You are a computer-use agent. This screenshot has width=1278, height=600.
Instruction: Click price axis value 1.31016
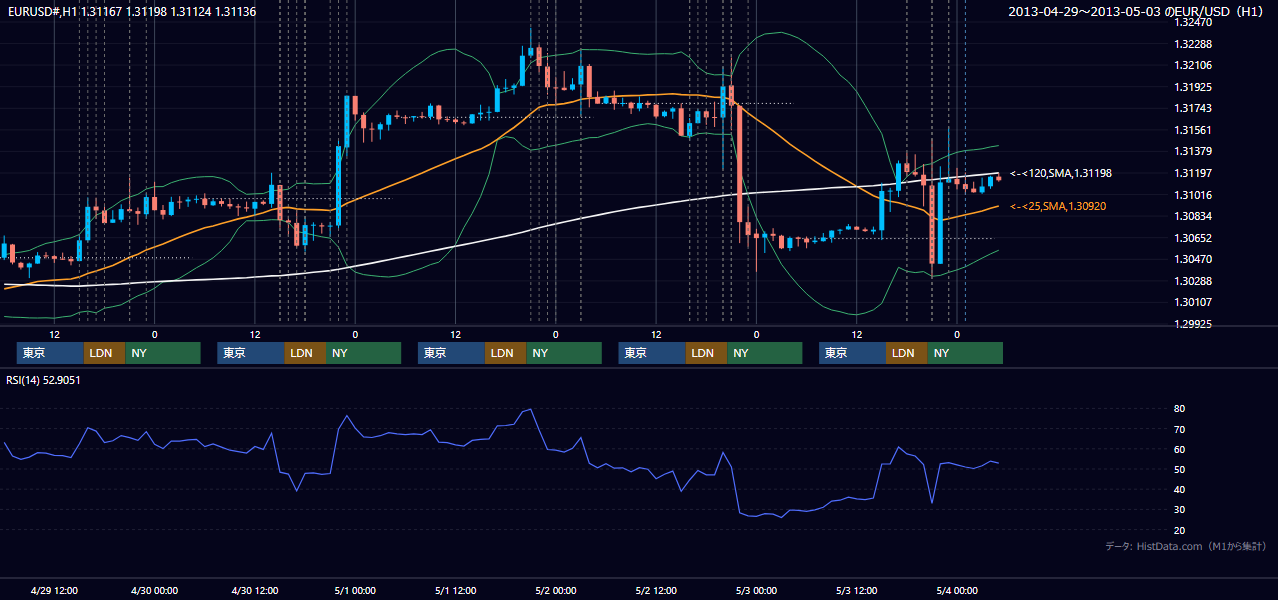click(1194, 195)
